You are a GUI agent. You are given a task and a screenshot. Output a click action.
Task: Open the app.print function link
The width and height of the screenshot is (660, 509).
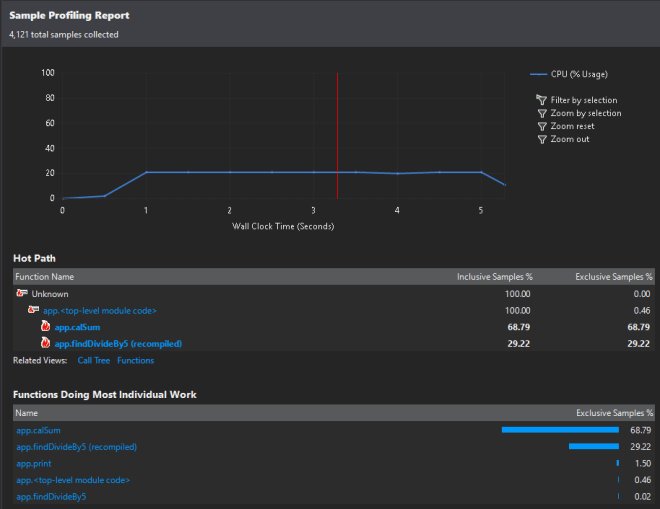[x=34, y=464]
